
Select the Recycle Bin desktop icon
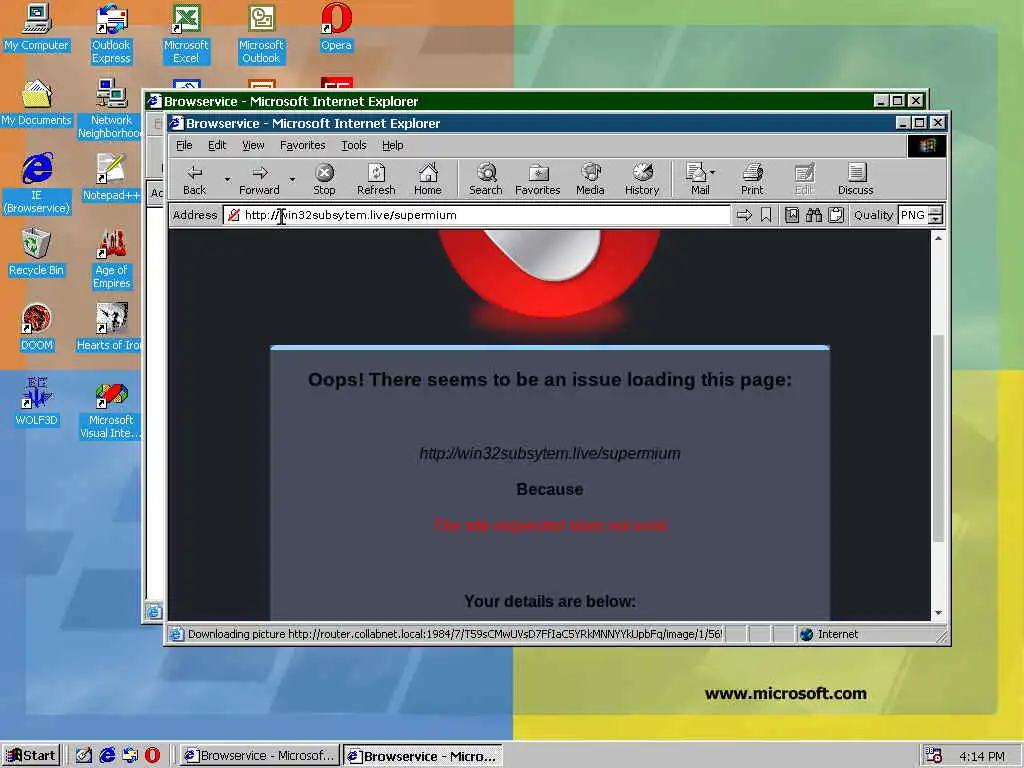point(37,253)
